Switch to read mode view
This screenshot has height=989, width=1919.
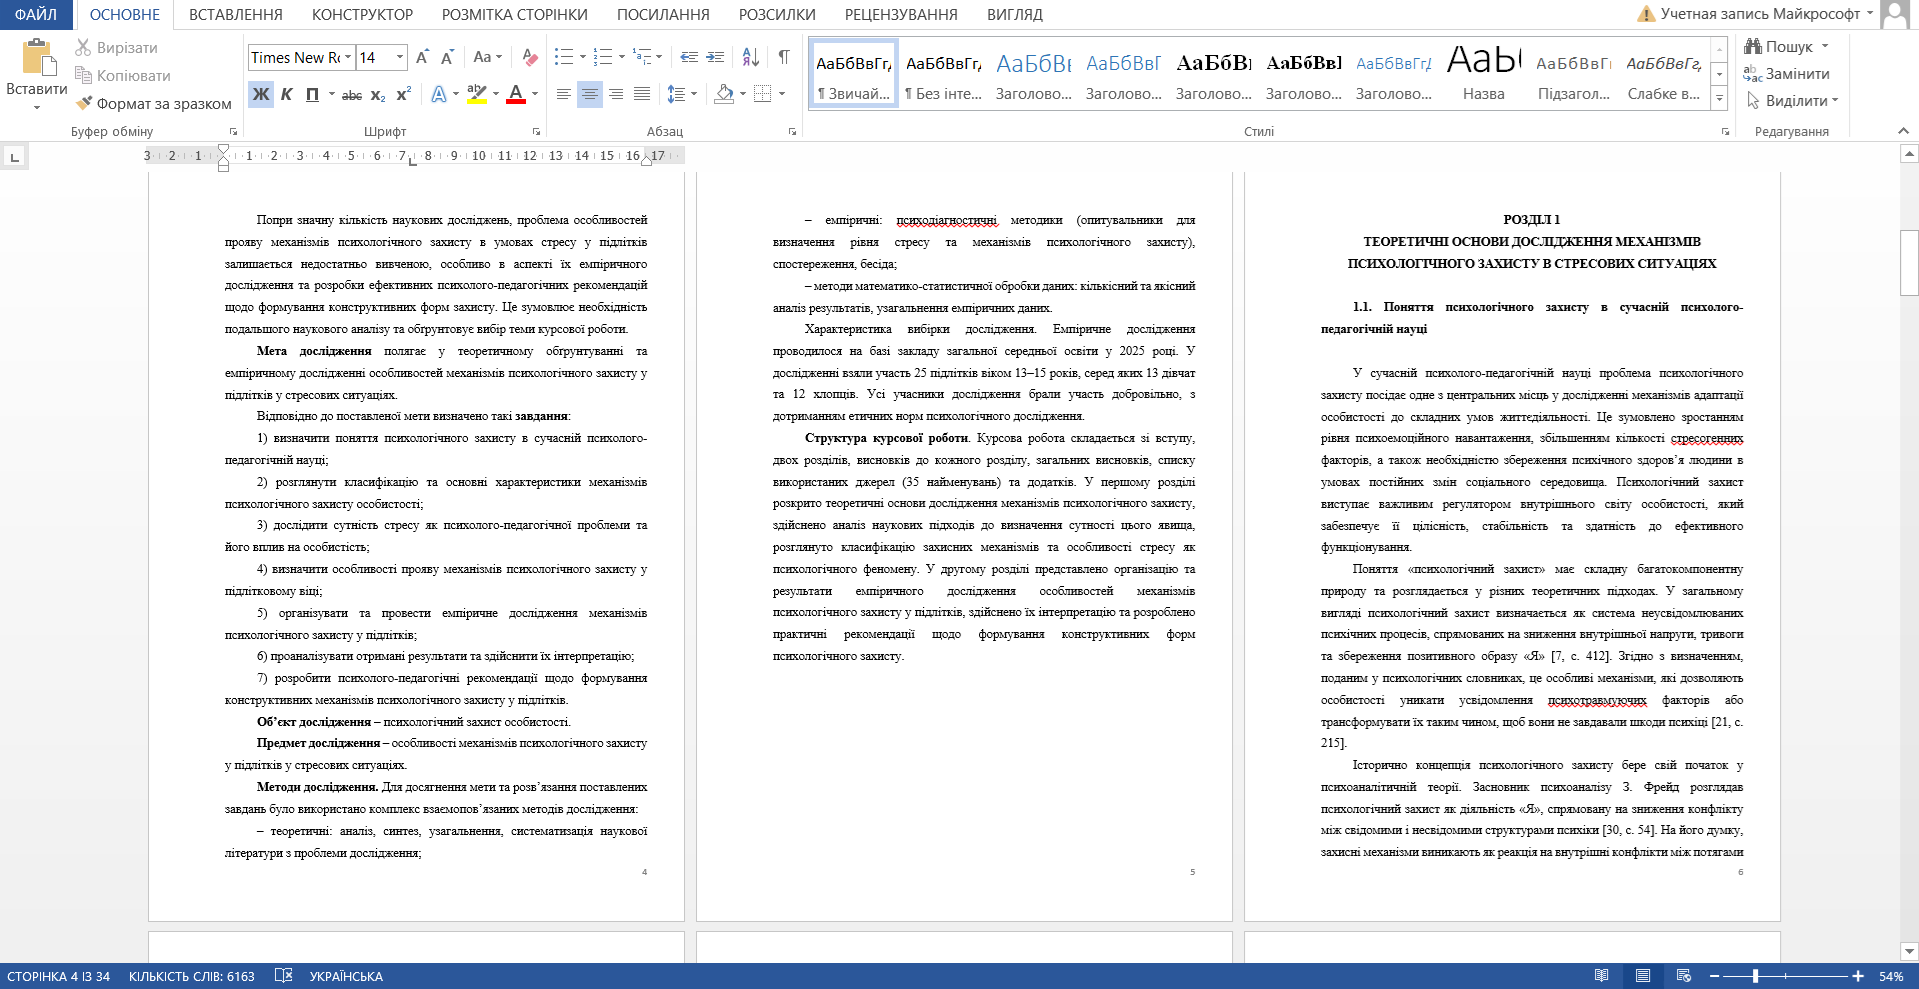pyautogui.click(x=1602, y=976)
